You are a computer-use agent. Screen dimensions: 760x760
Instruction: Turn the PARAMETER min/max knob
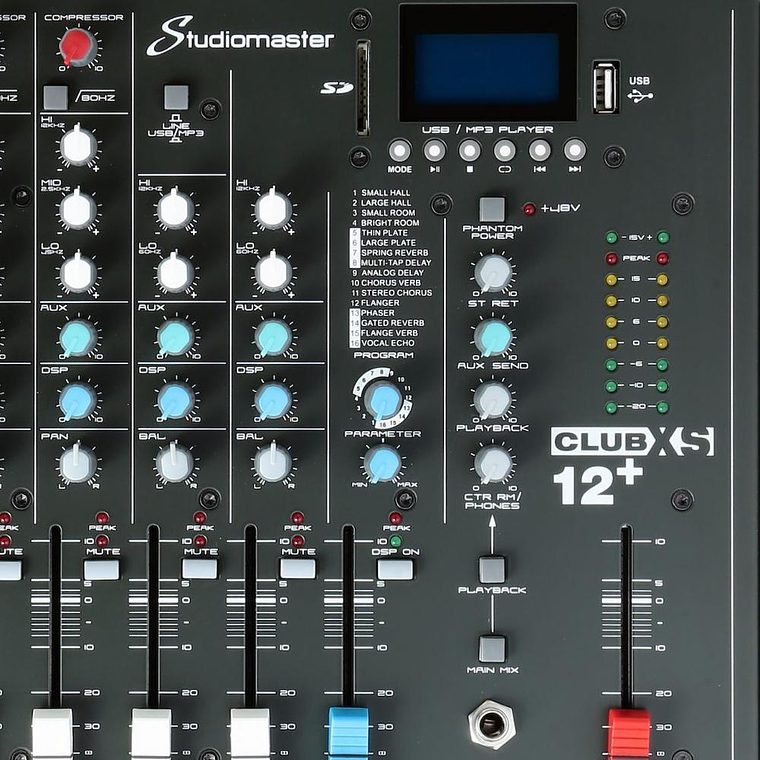coord(383,464)
